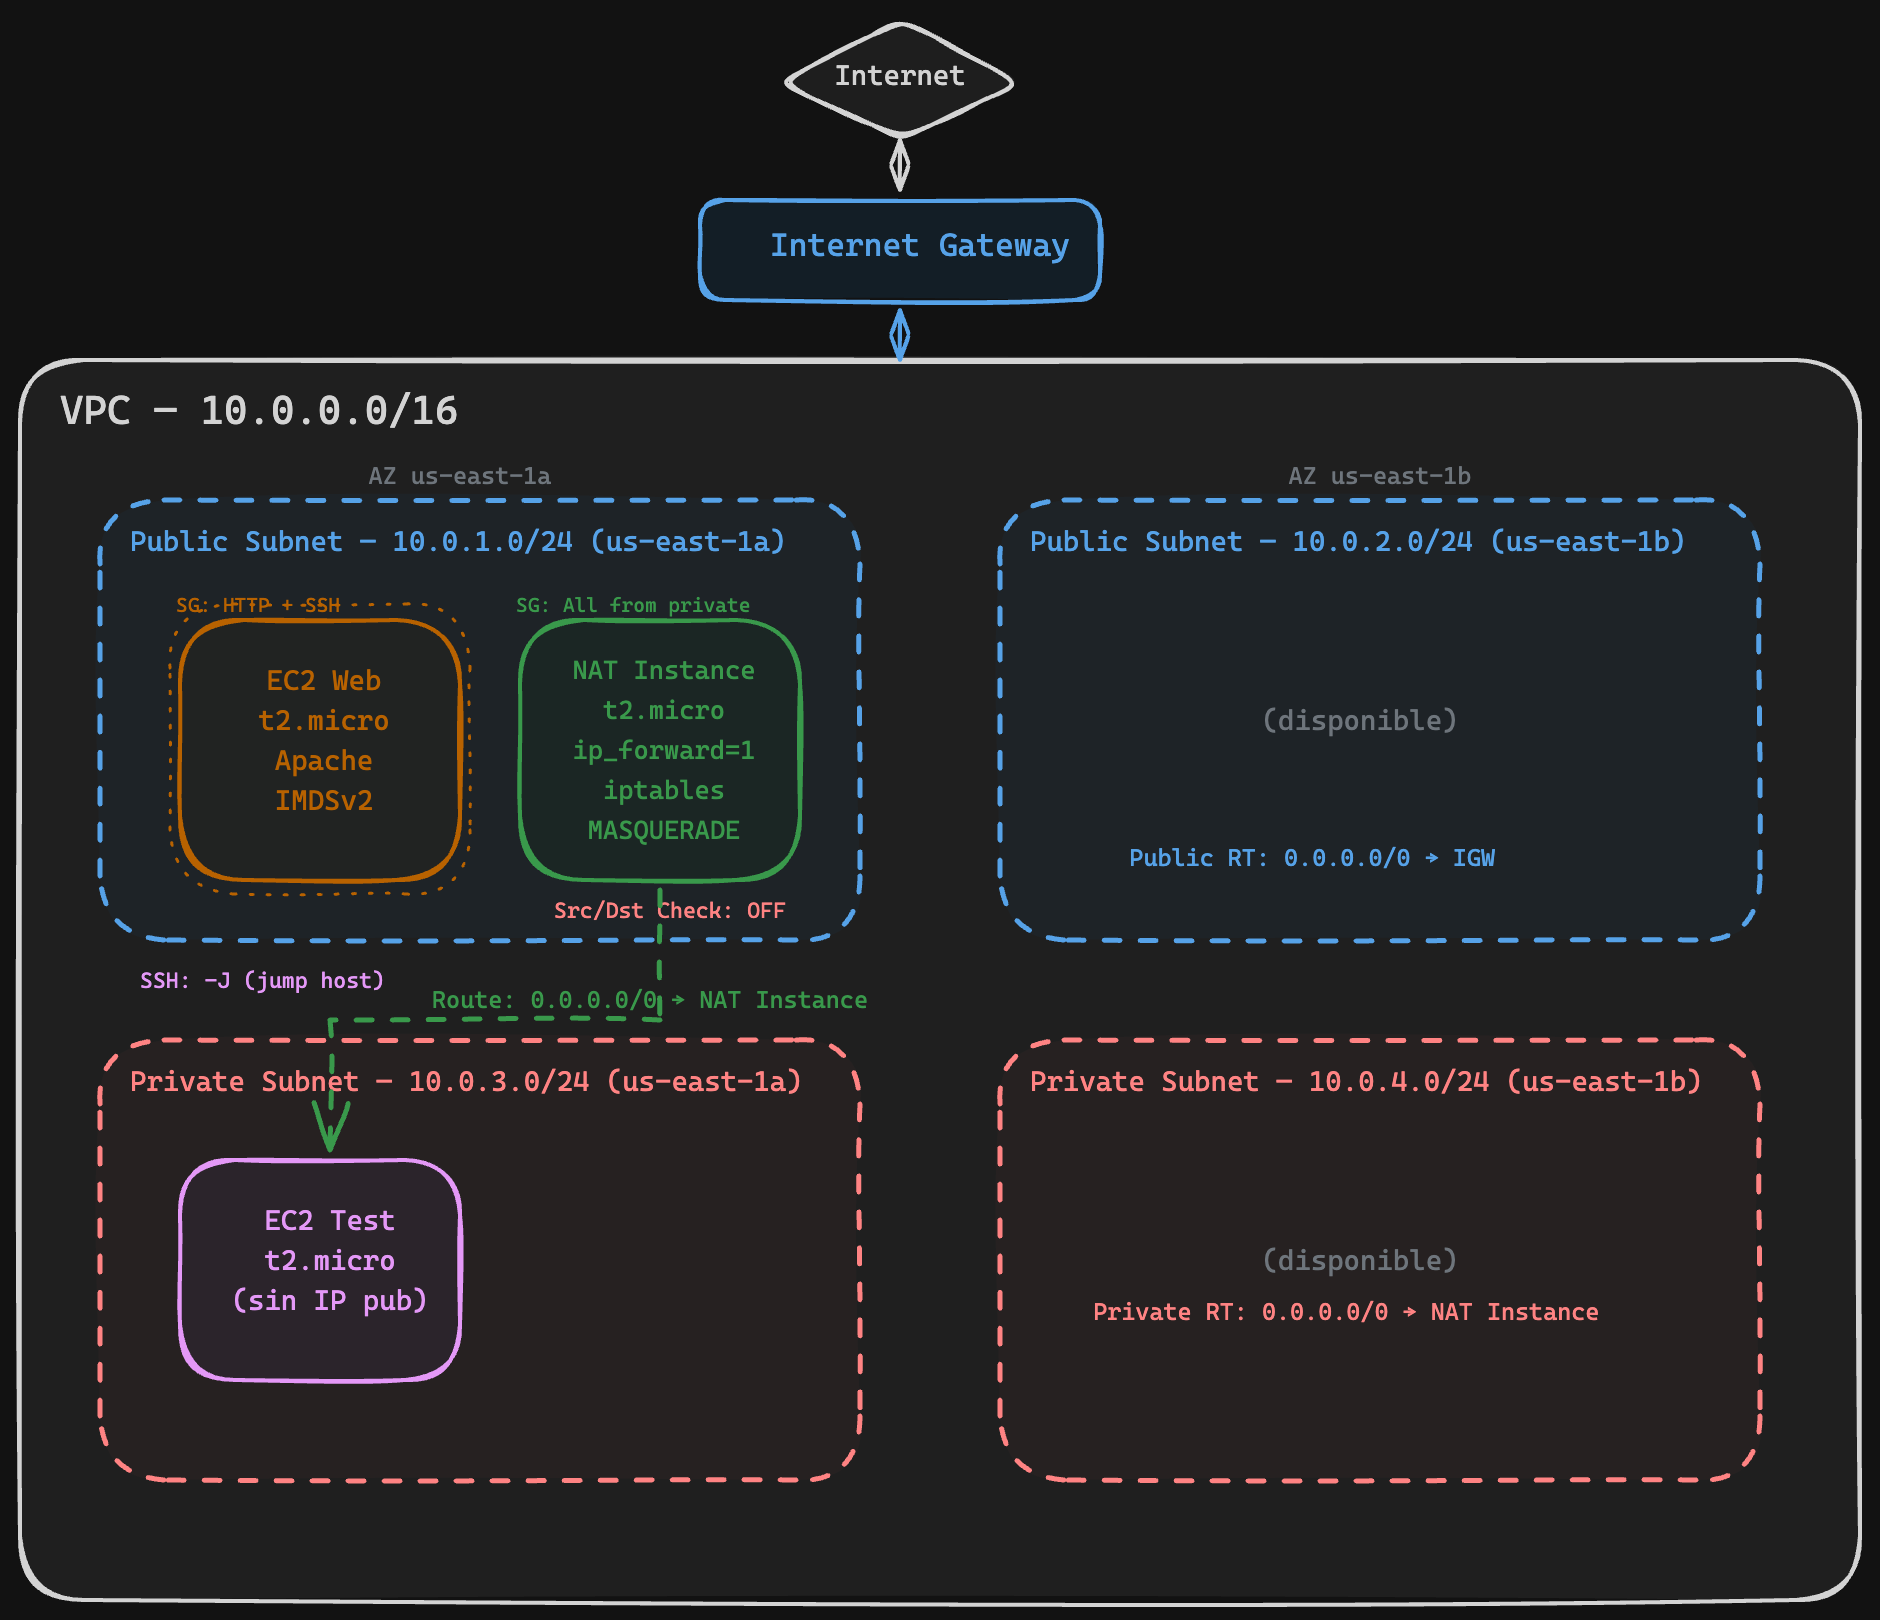Click the Private Subnet 10.0.3.0/24 label
1880x1620 pixels.
pos(465,1082)
